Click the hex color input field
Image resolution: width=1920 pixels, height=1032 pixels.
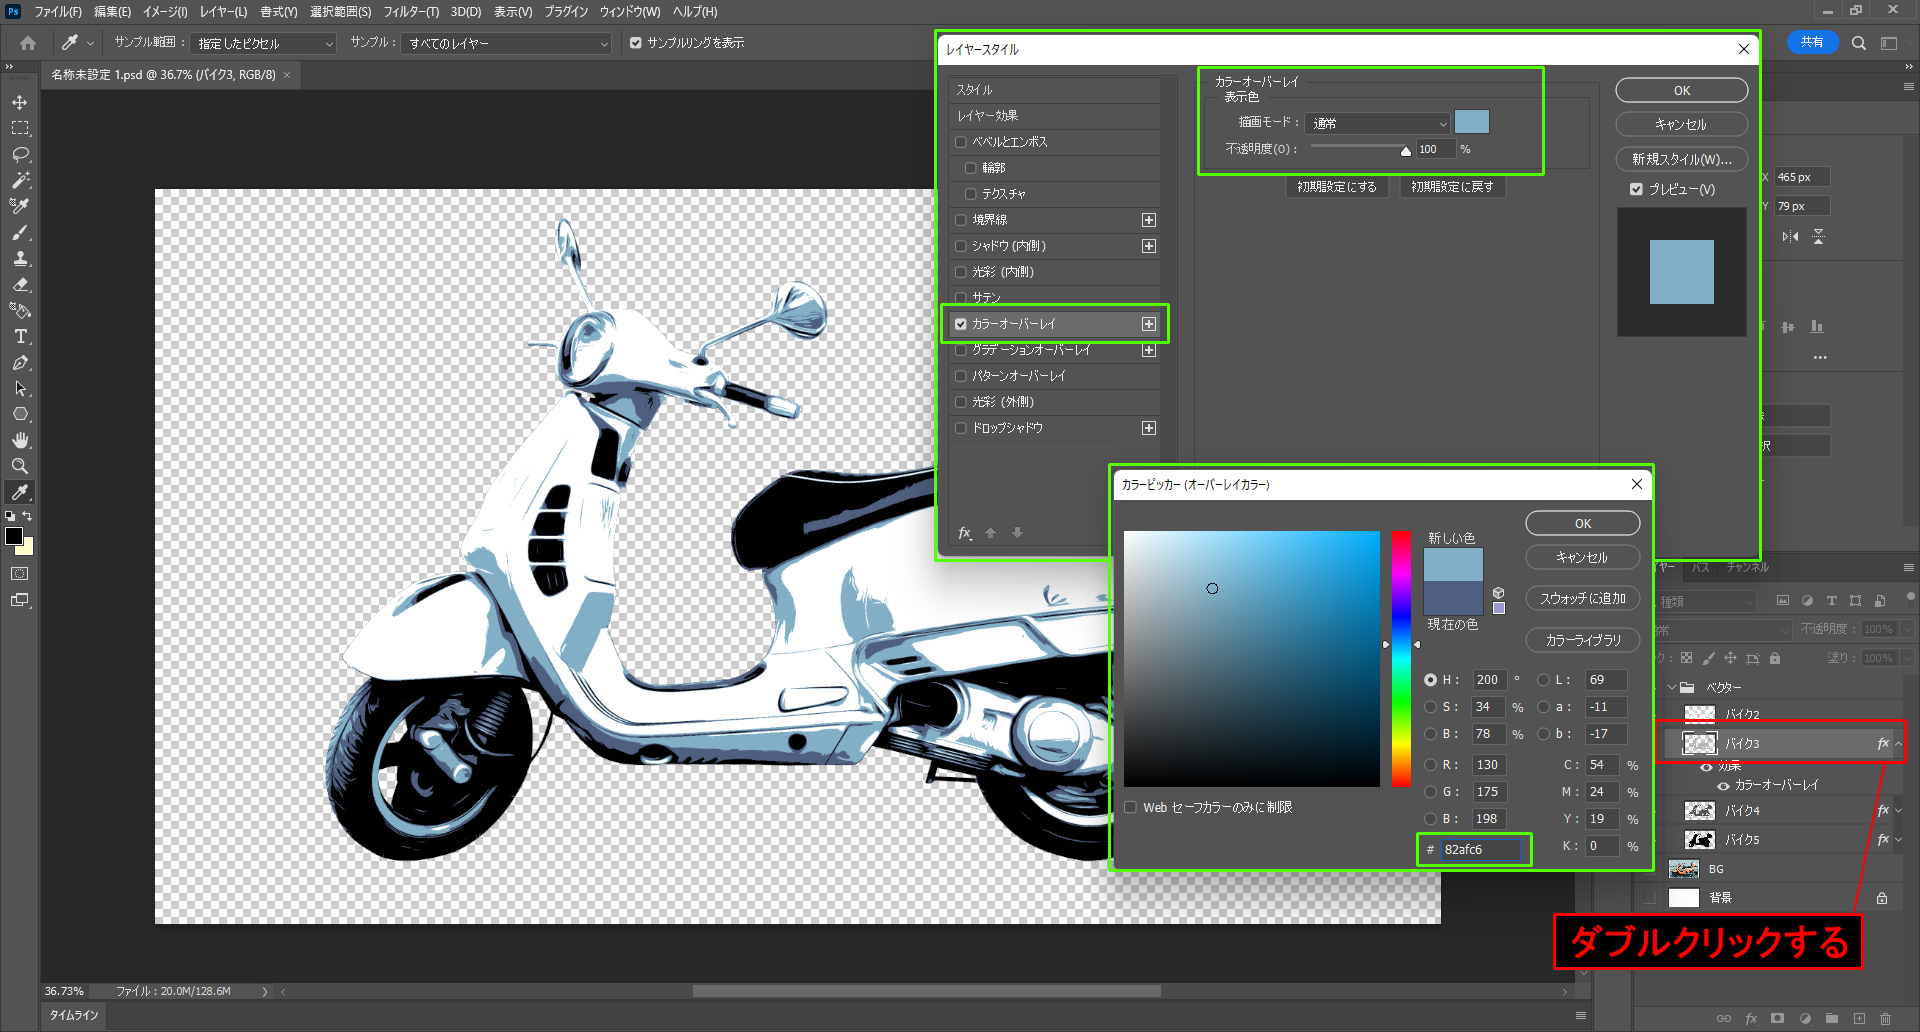pos(1480,849)
